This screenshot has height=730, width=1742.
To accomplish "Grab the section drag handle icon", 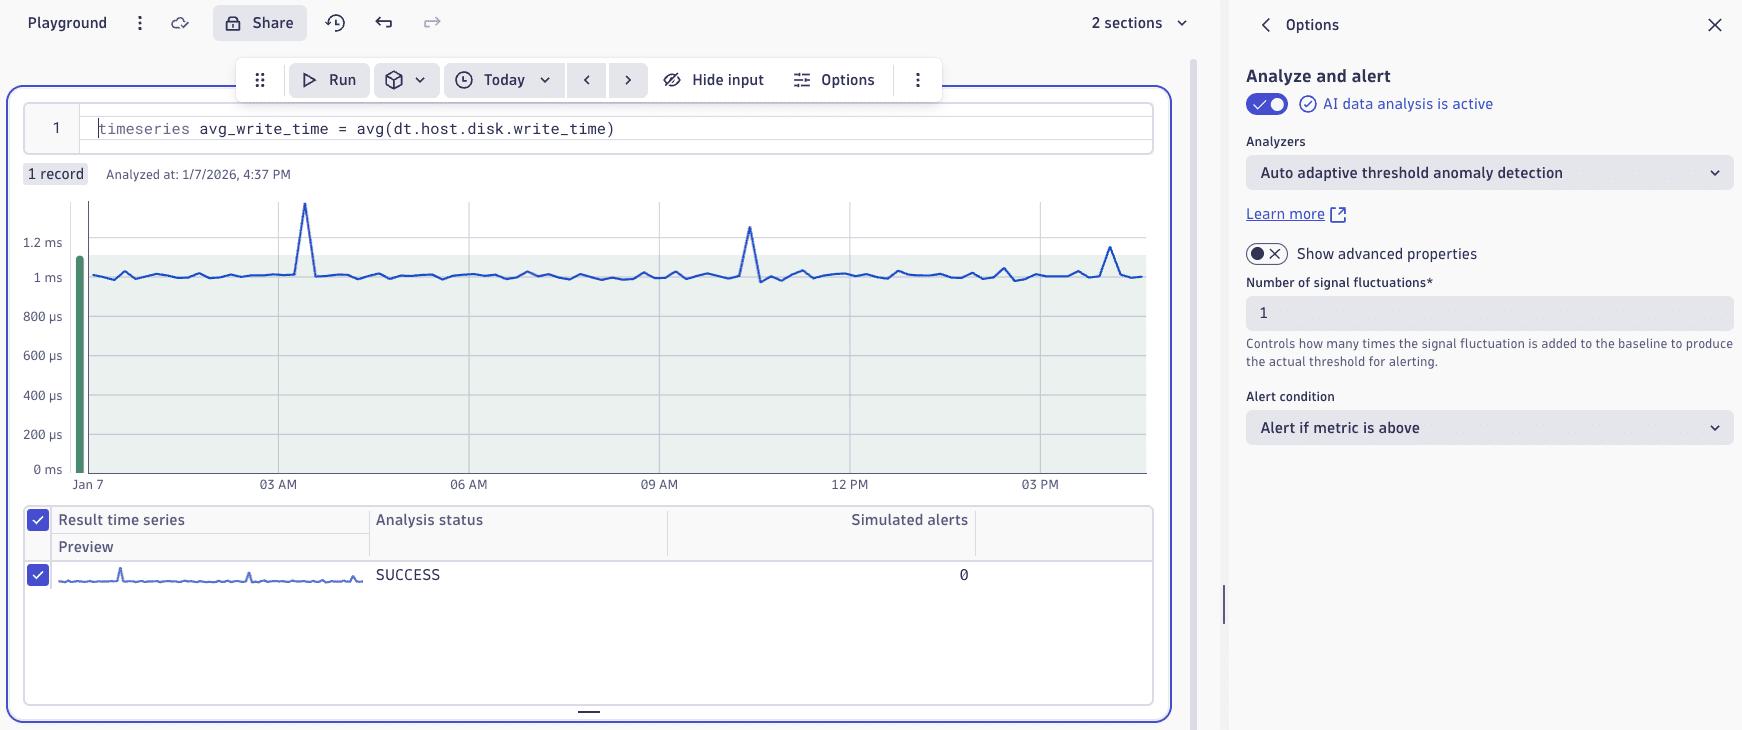I will click(260, 80).
